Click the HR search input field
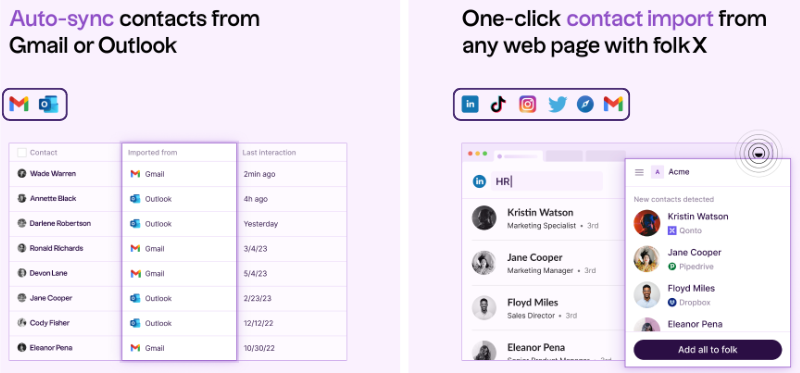This screenshot has height=373, width=800. pos(546,181)
